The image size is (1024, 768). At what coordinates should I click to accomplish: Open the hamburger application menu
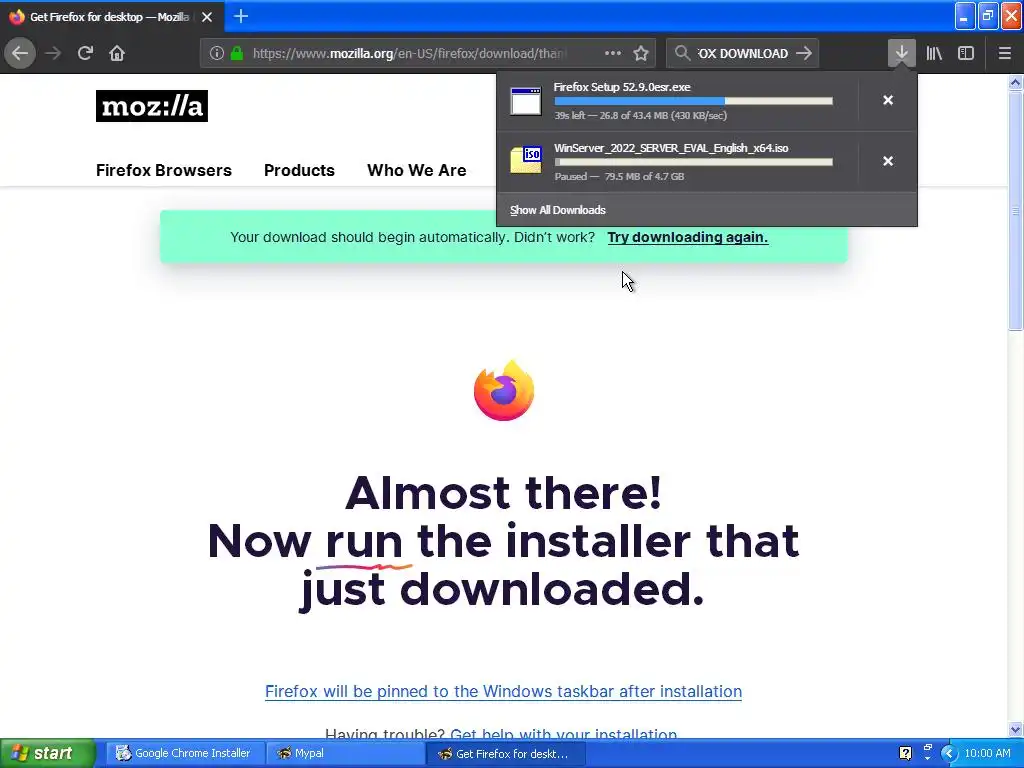point(1004,53)
